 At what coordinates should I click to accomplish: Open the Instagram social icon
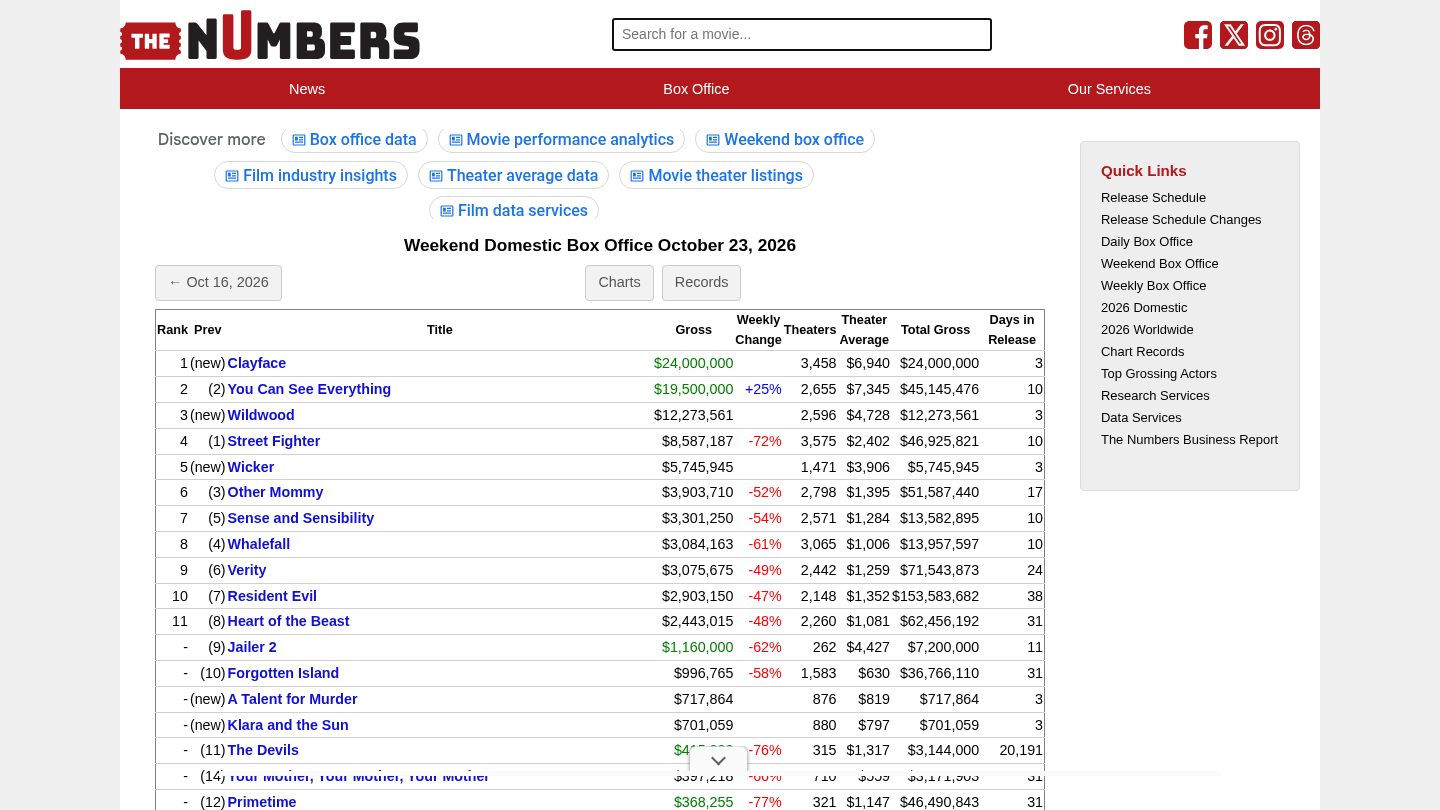point(1270,35)
